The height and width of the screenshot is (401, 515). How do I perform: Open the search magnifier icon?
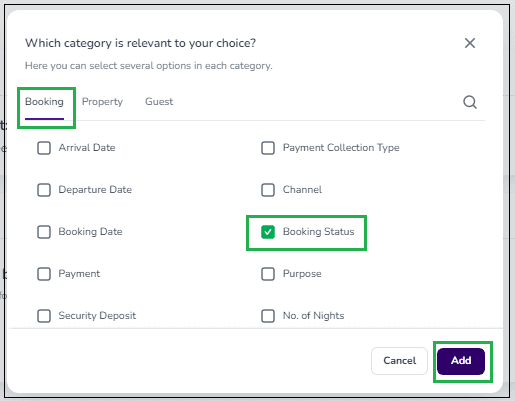470,102
